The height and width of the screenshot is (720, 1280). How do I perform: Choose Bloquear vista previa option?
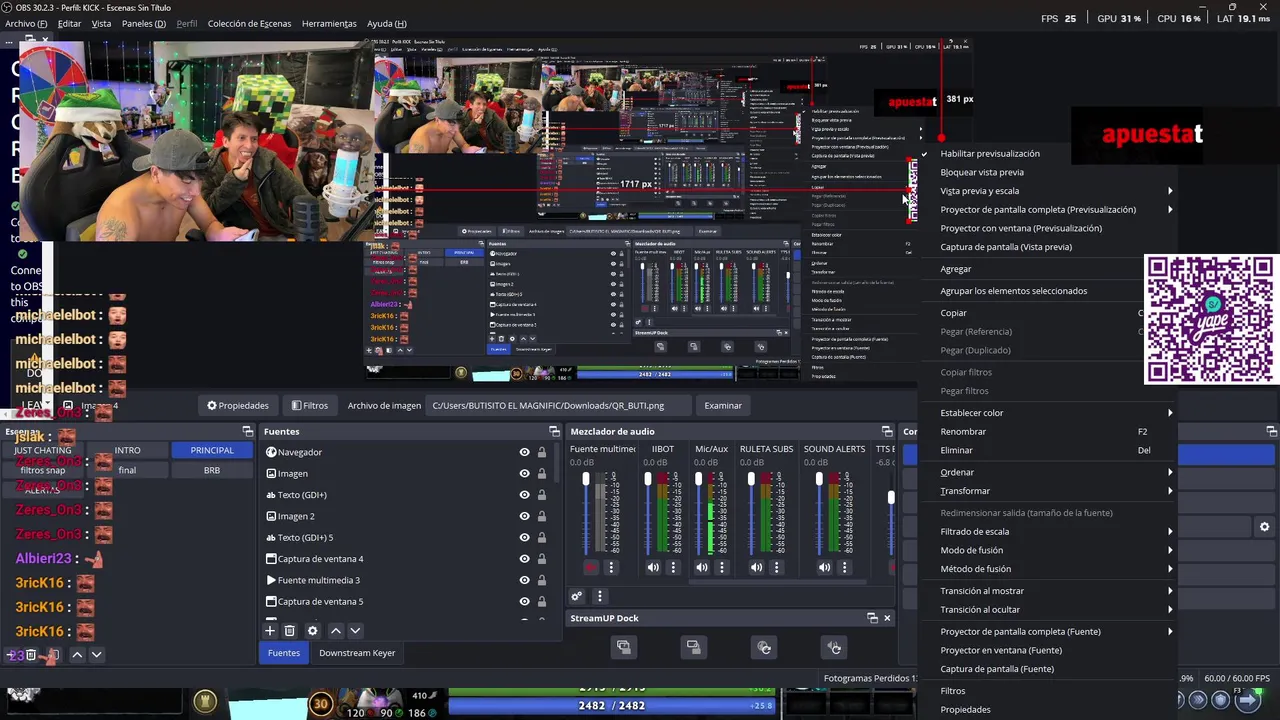click(x=1048, y=172)
